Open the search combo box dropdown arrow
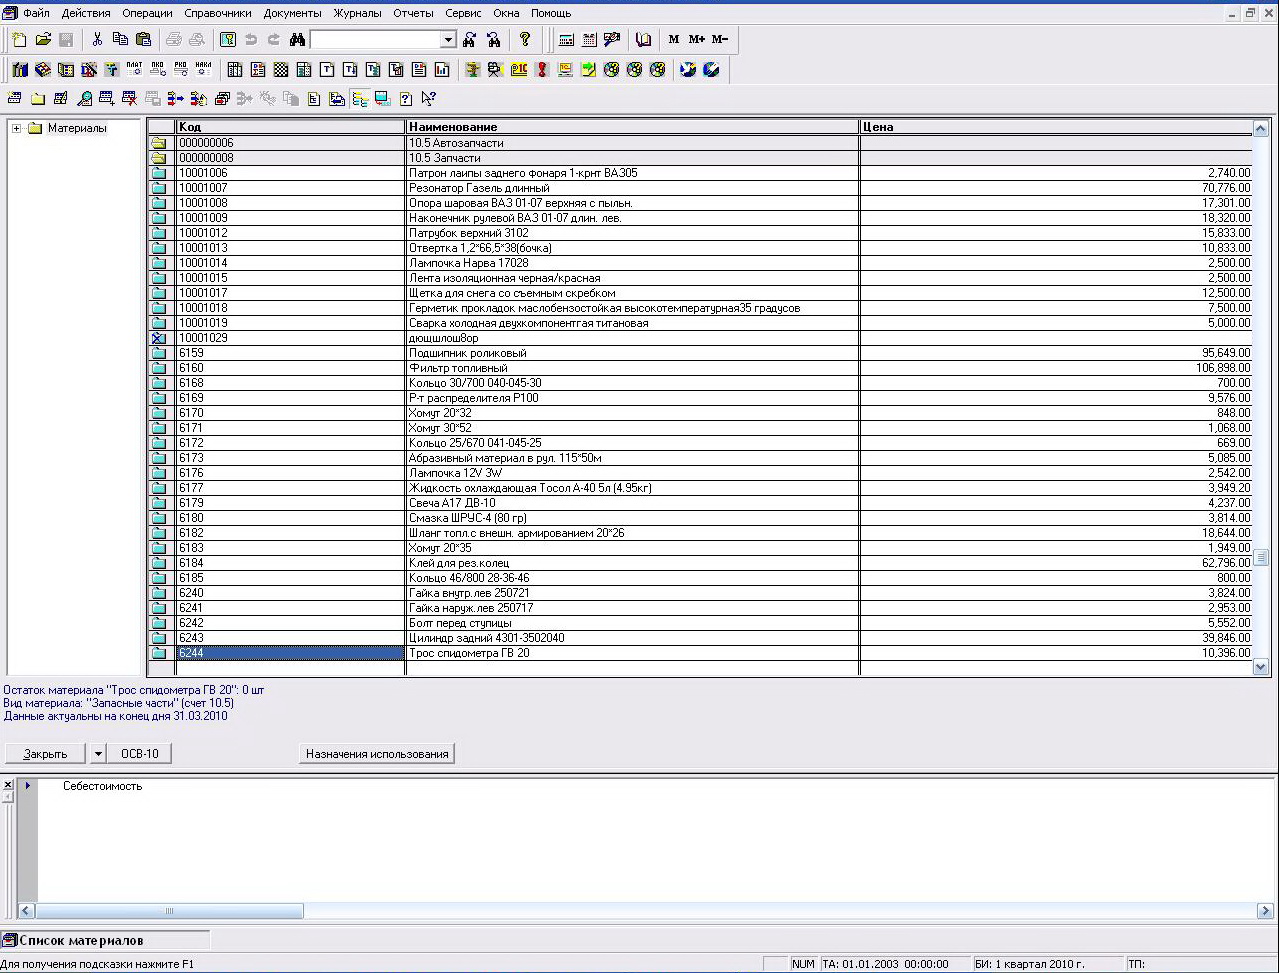1279x973 pixels. coord(448,40)
